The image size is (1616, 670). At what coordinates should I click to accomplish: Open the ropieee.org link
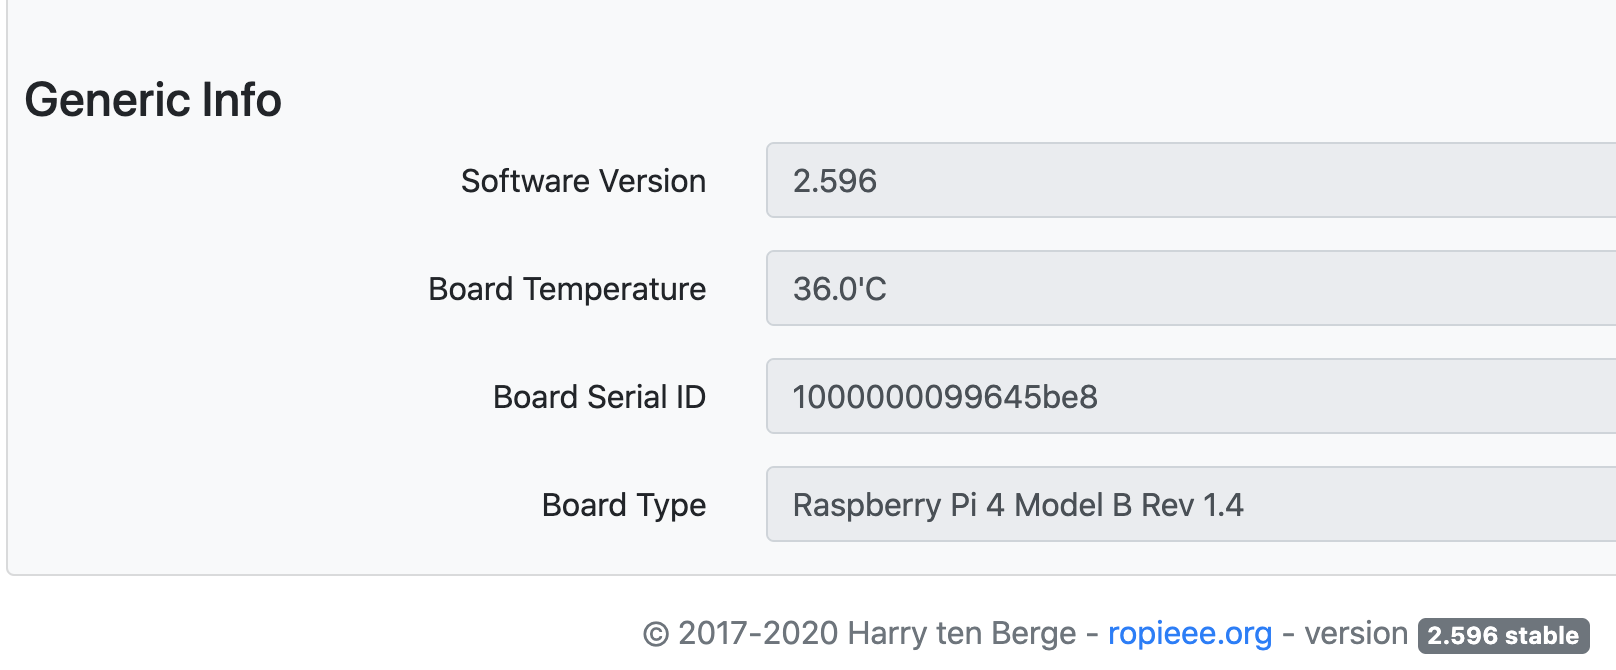coord(1190,634)
